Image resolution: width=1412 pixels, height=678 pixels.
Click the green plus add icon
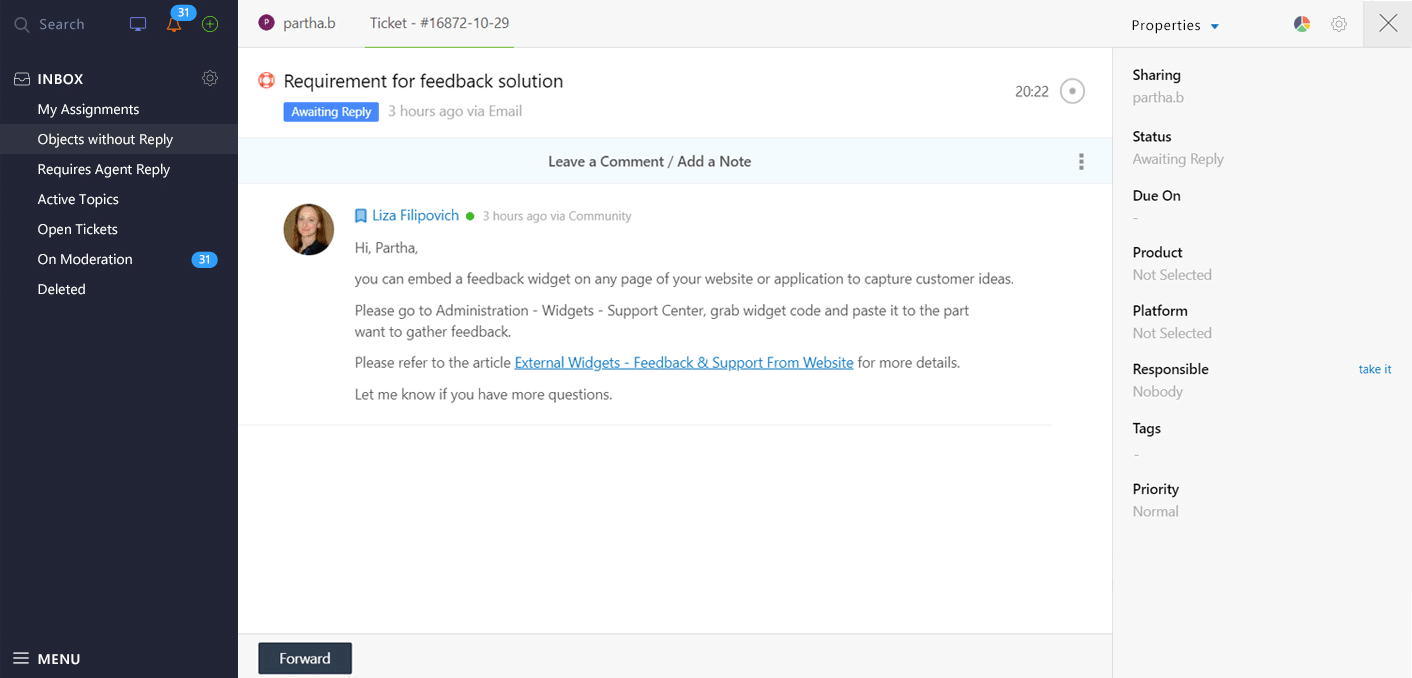click(210, 24)
